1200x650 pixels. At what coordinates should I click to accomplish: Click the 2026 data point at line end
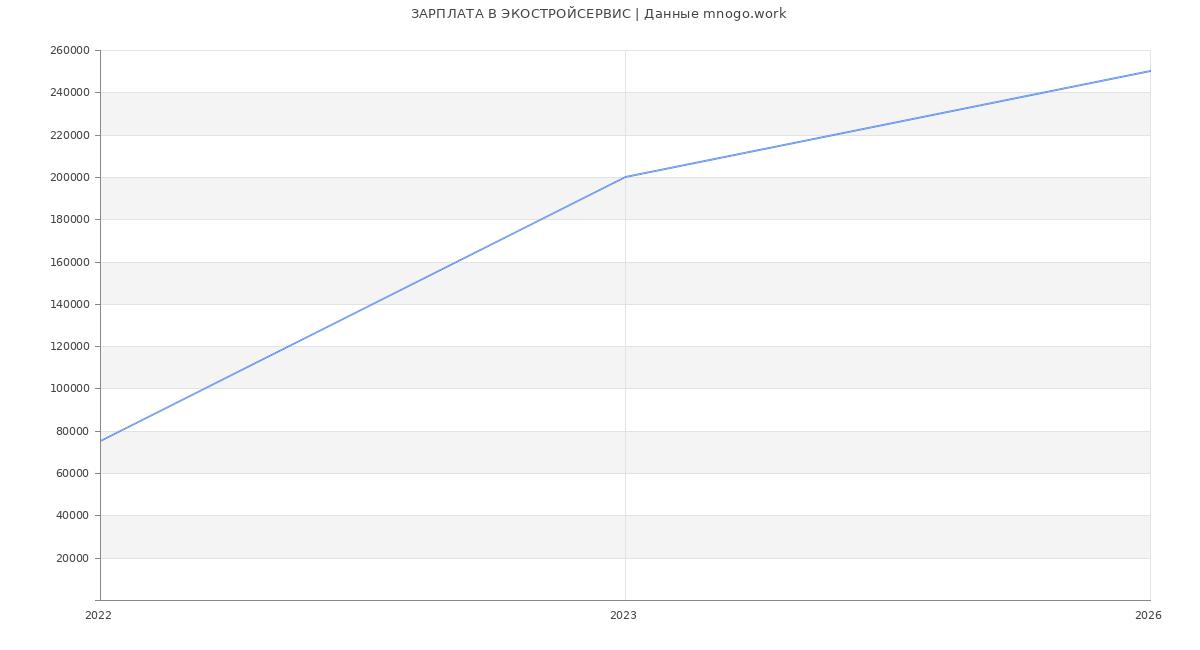pyautogui.click(x=1149, y=71)
